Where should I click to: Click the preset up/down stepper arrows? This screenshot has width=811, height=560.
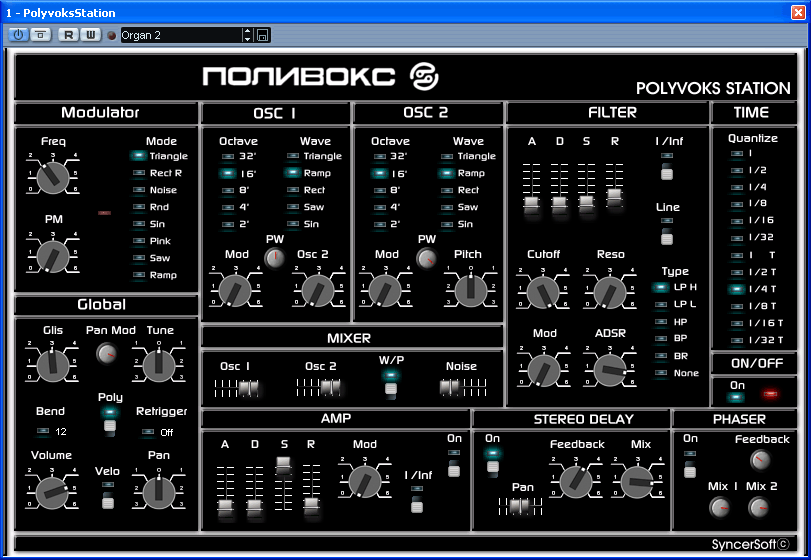click(x=247, y=35)
